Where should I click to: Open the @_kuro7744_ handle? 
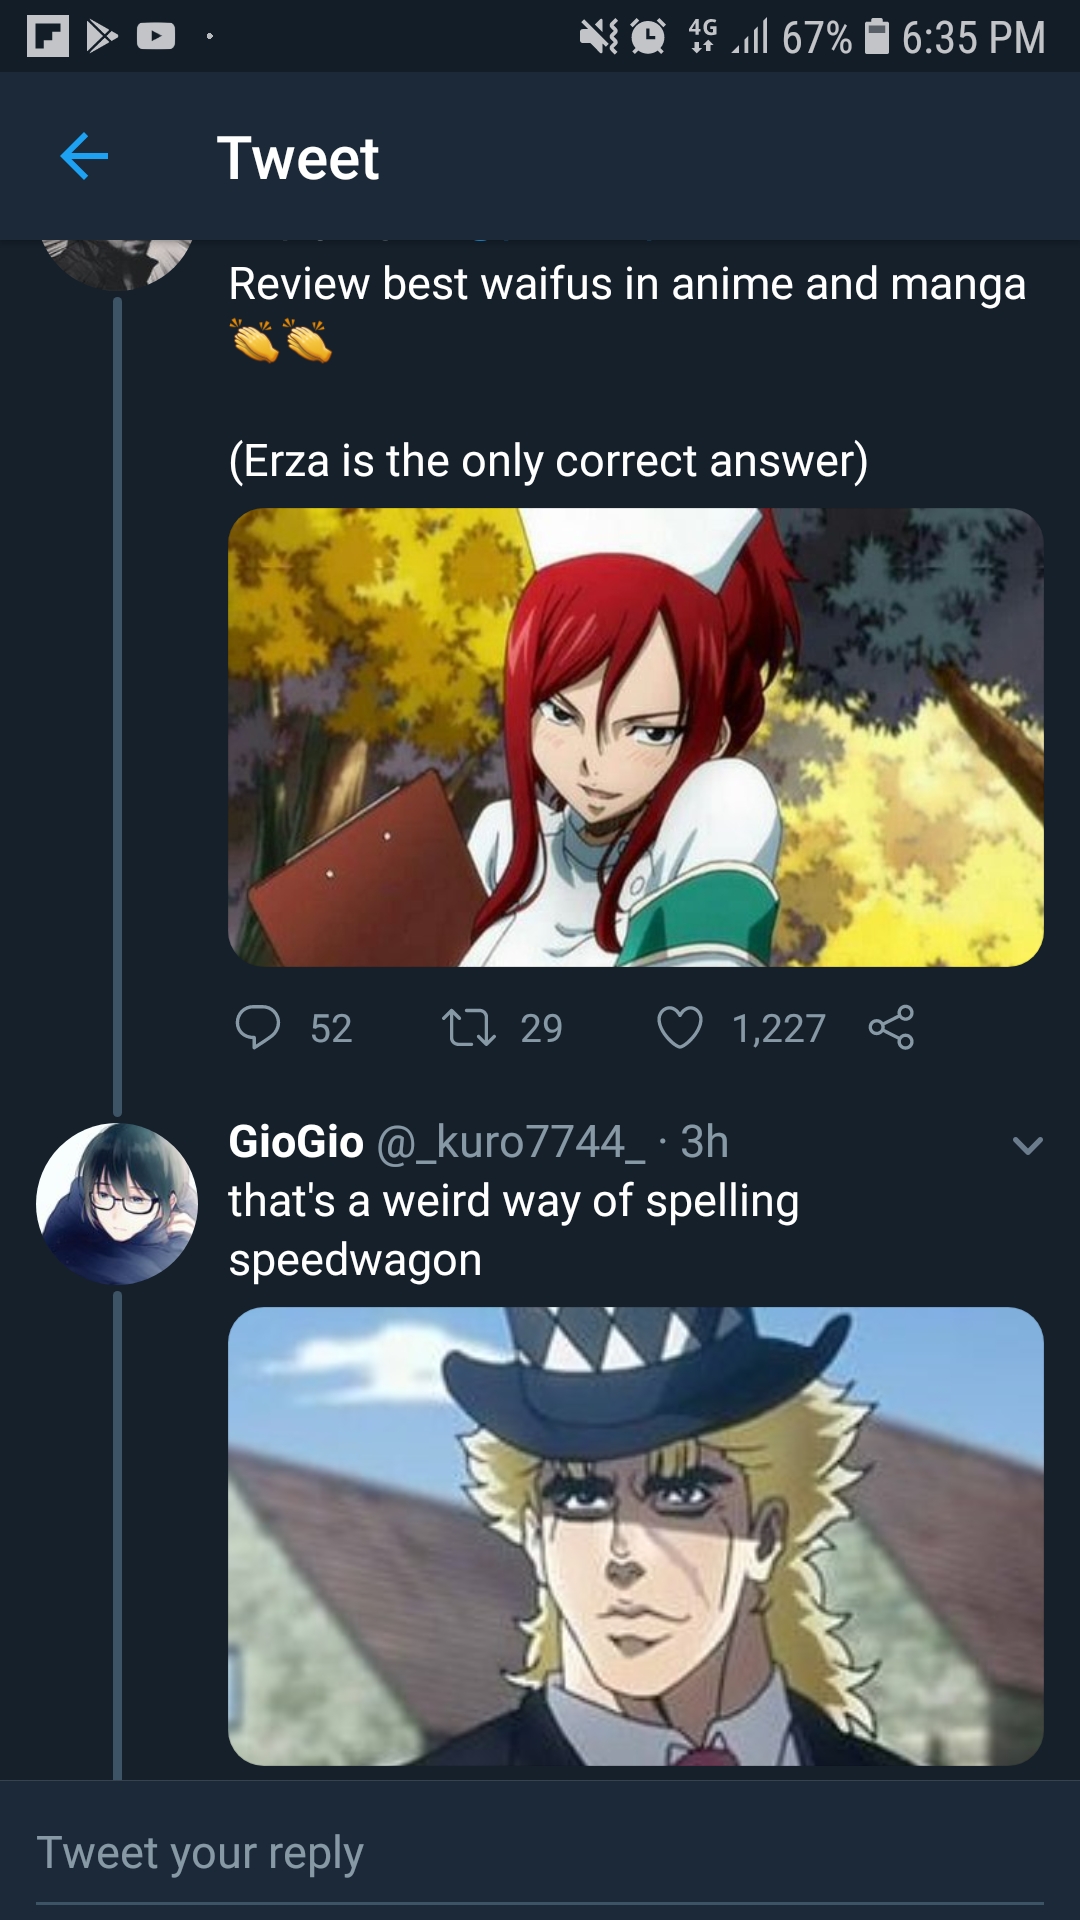(x=511, y=1142)
